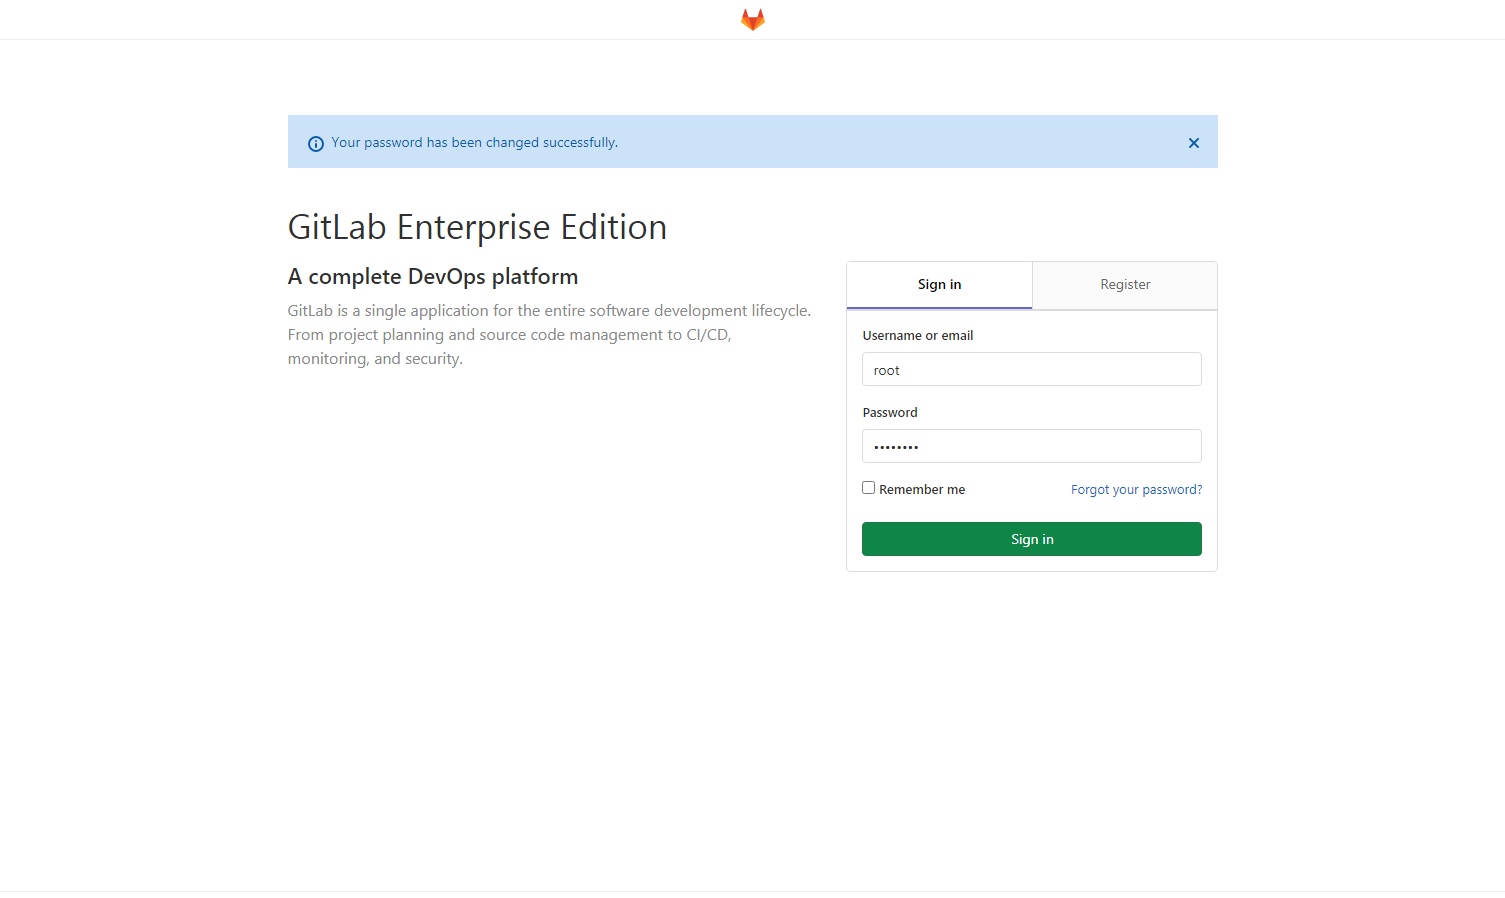
Task: Enable the Remember me checkbox
Action: 868,488
